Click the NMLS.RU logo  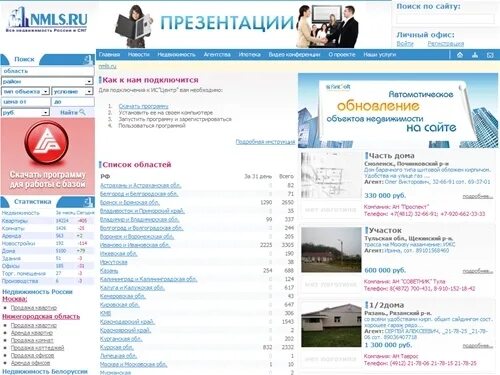coord(47,20)
